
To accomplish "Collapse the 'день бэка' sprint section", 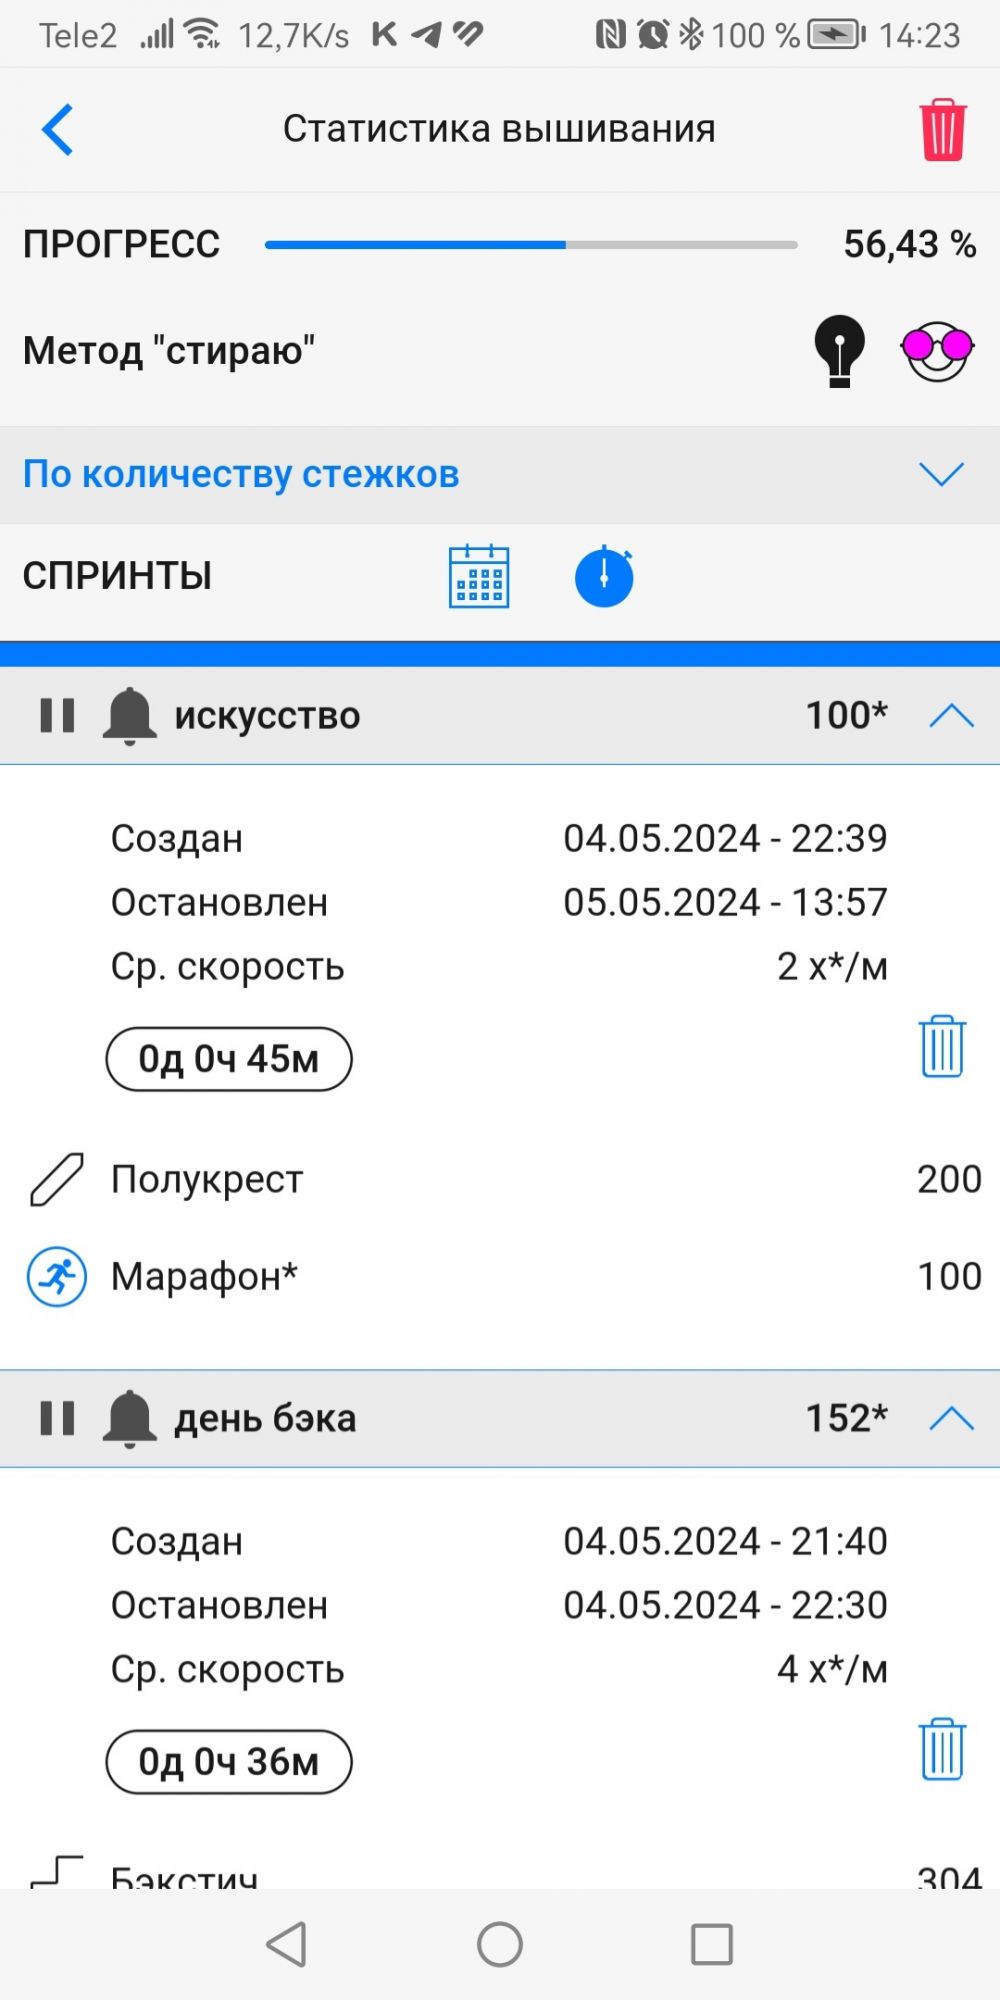I will [x=951, y=1419].
